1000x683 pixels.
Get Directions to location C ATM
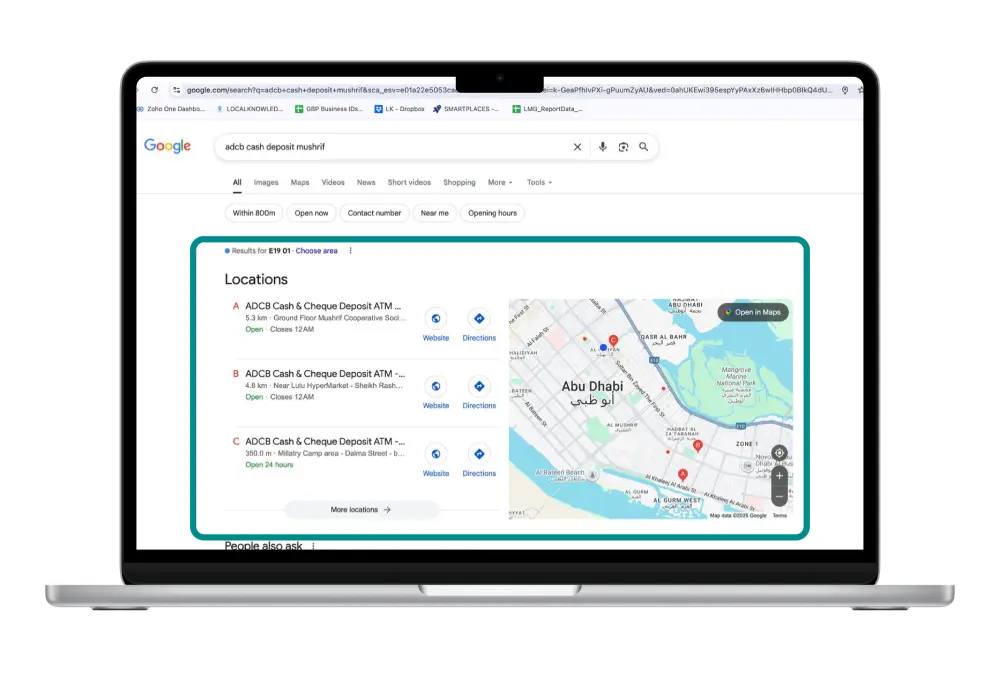pyautogui.click(x=479, y=460)
